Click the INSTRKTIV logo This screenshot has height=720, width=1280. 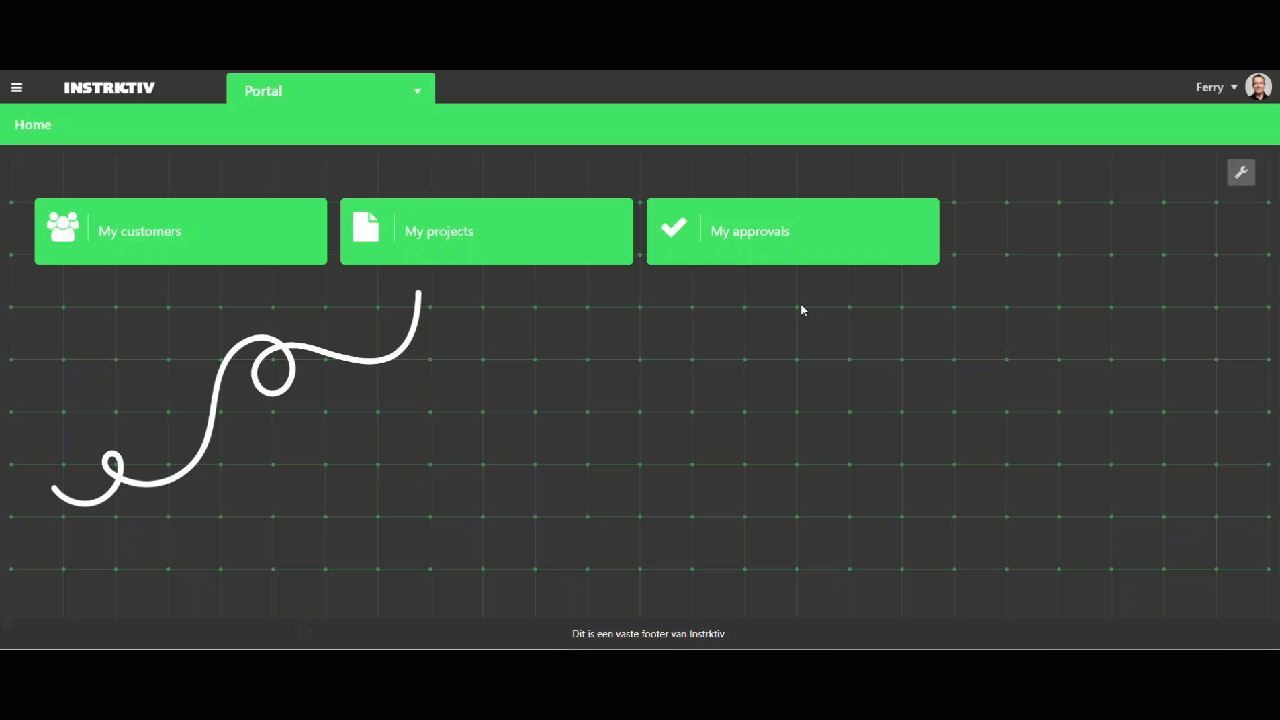[109, 88]
